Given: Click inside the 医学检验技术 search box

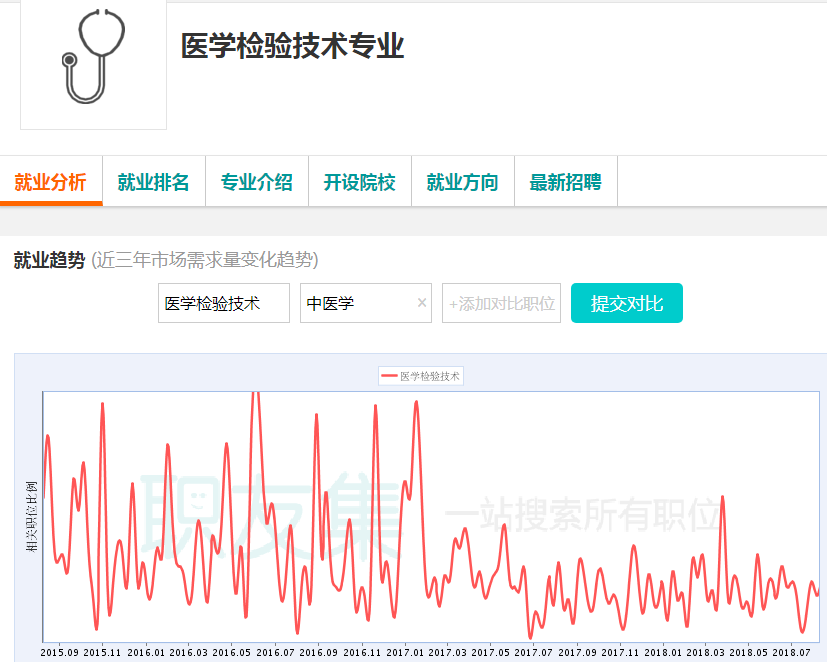Looking at the screenshot, I should pyautogui.click(x=223, y=303).
